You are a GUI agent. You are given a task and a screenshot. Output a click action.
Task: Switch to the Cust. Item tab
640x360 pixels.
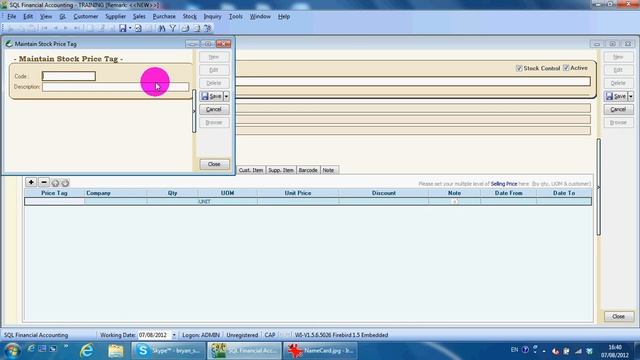pos(251,170)
